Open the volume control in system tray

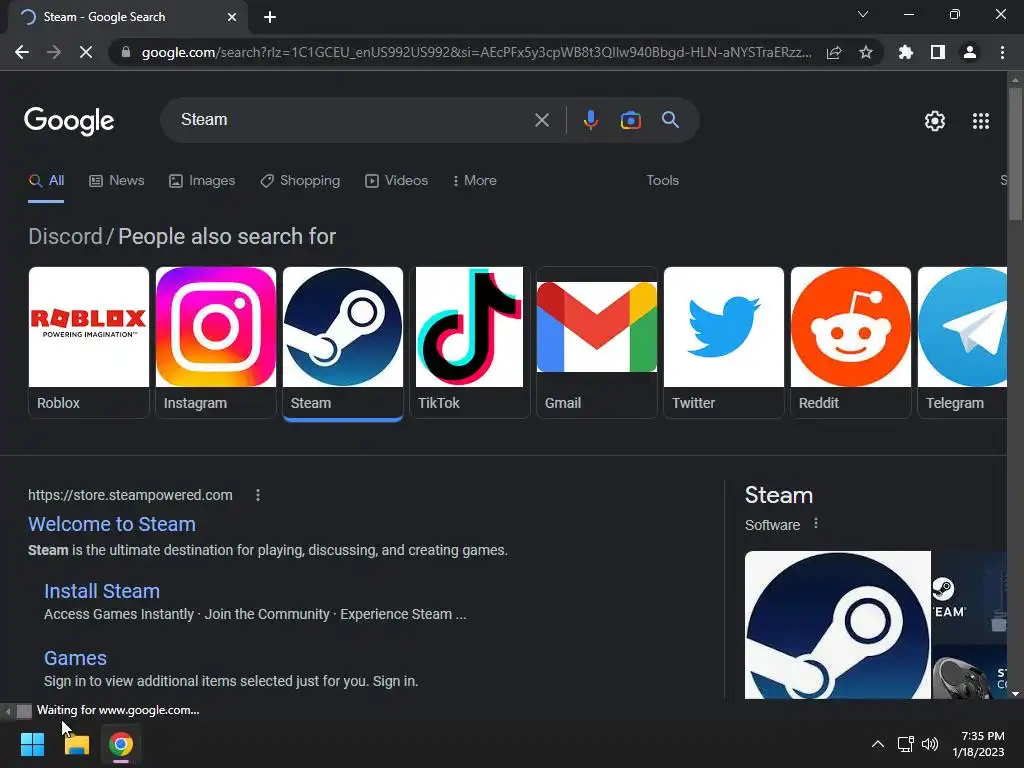click(x=930, y=744)
